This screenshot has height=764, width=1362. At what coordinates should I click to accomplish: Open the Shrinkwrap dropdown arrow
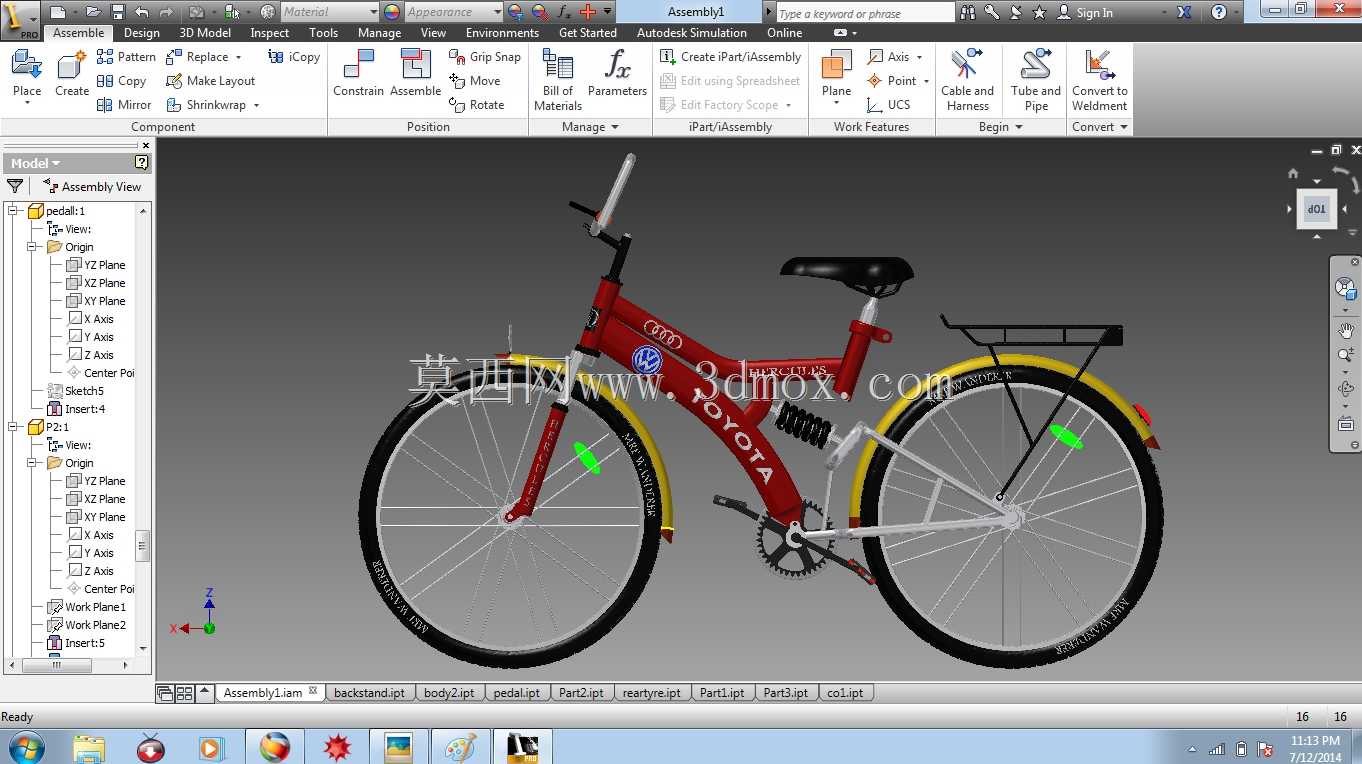click(256, 105)
